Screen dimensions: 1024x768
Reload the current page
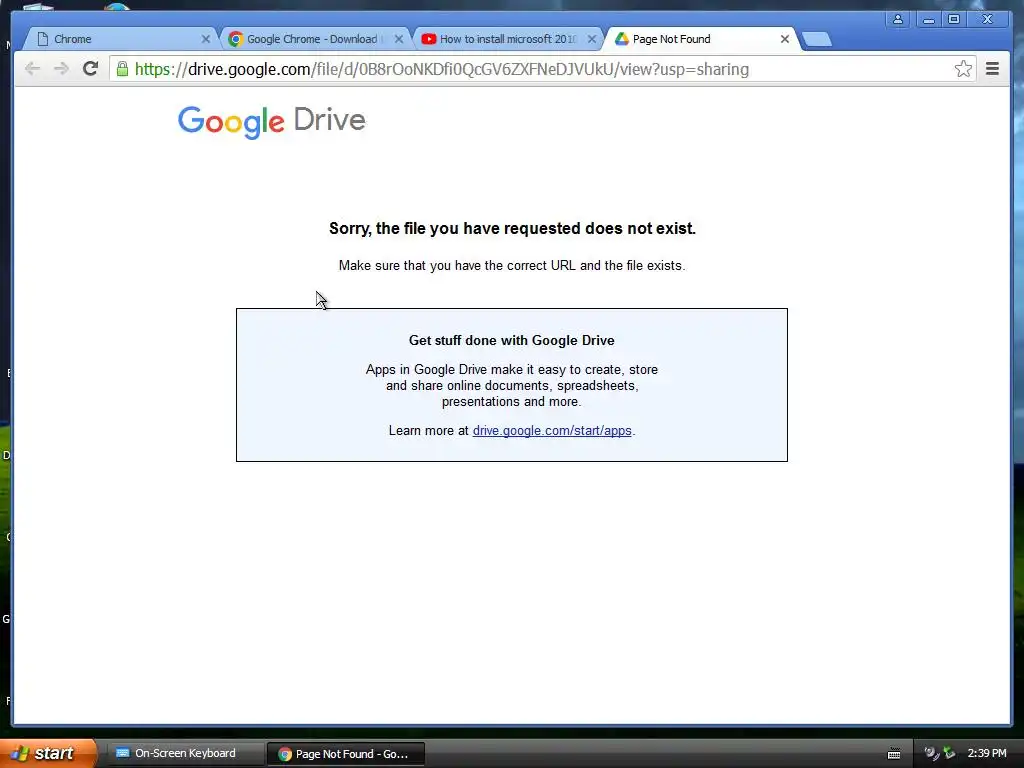tap(90, 69)
